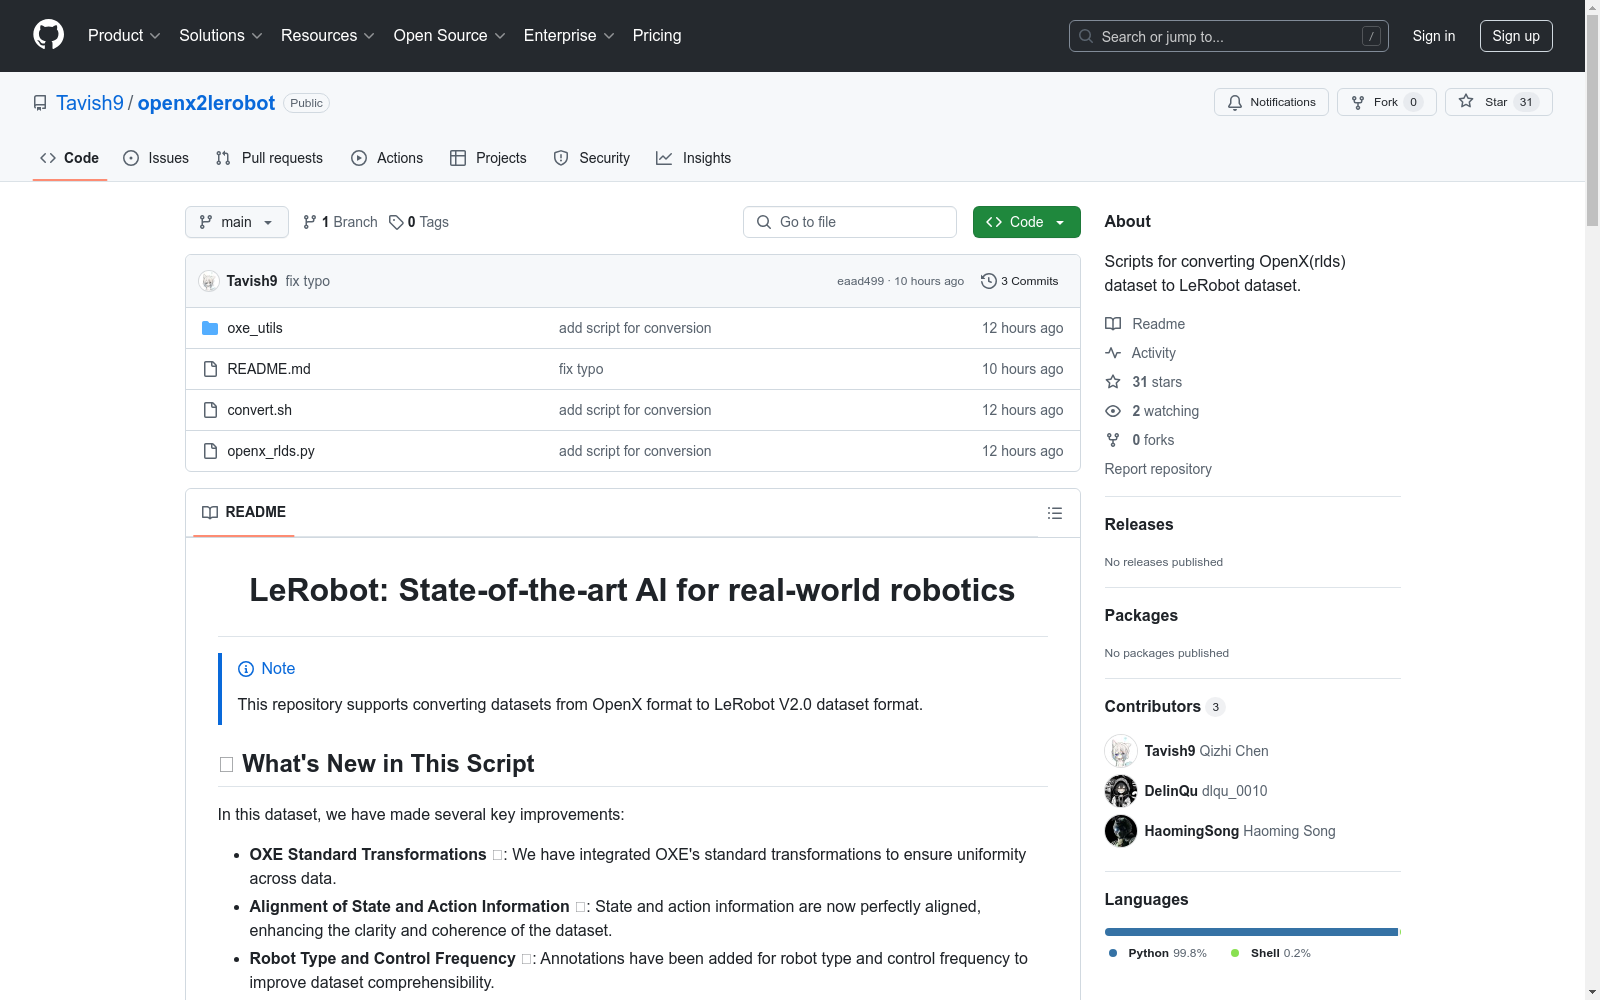Open the Product menu dropdown
Image resolution: width=1600 pixels, height=1000 pixels.
click(x=124, y=35)
